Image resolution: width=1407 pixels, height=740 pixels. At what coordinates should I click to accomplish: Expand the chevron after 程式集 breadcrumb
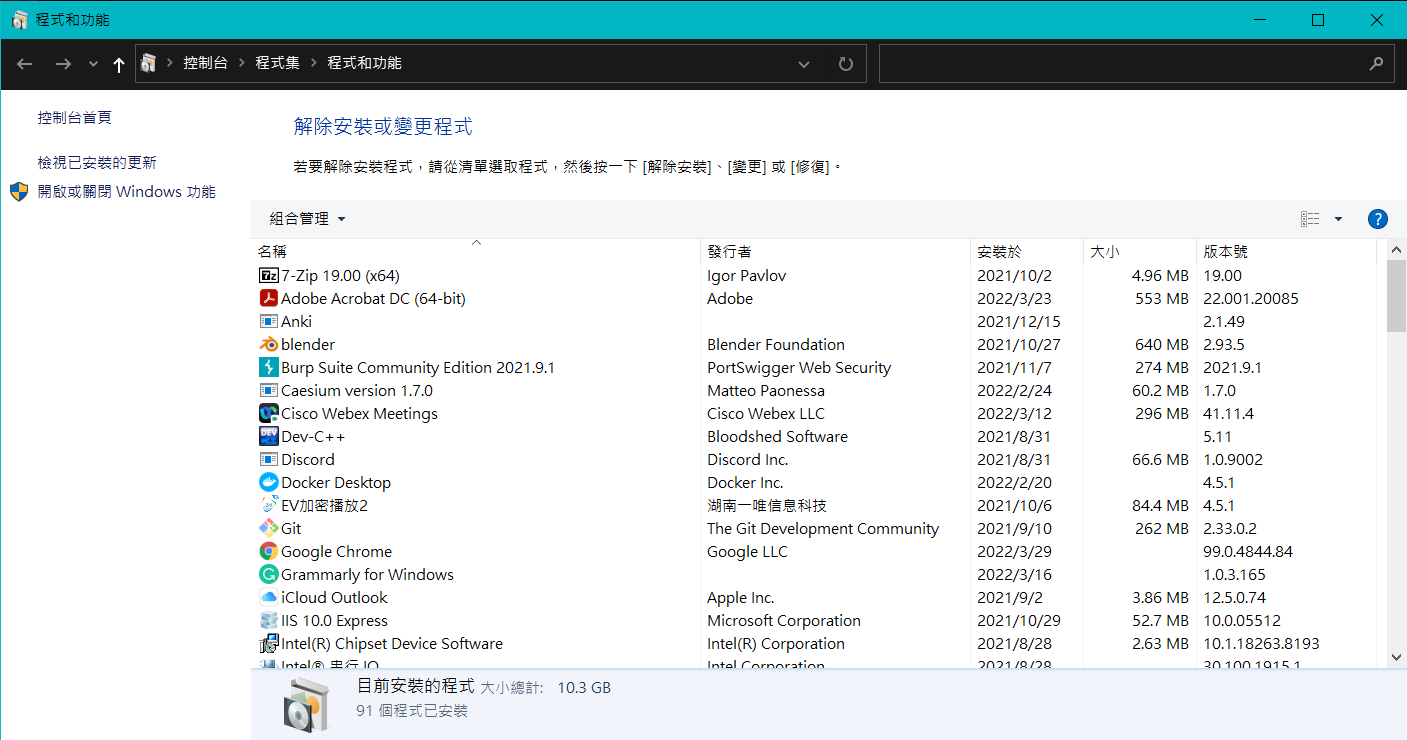tap(313, 63)
